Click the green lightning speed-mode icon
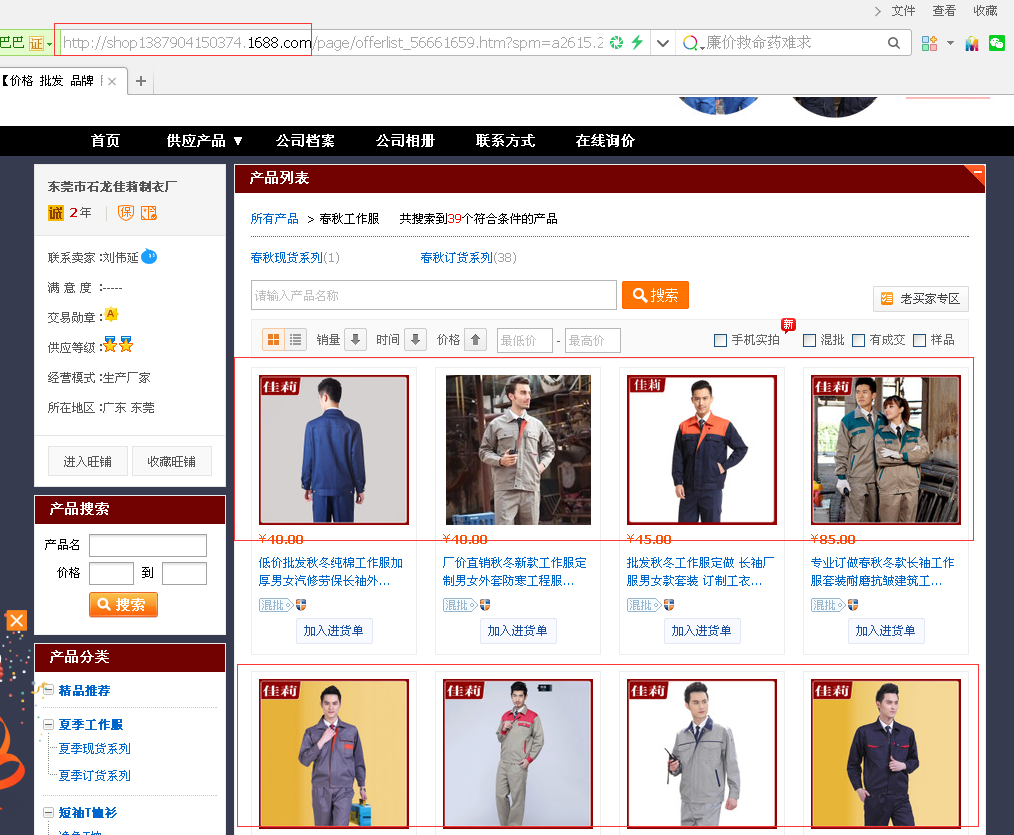Screen dimensions: 1014x835 click(636, 43)
